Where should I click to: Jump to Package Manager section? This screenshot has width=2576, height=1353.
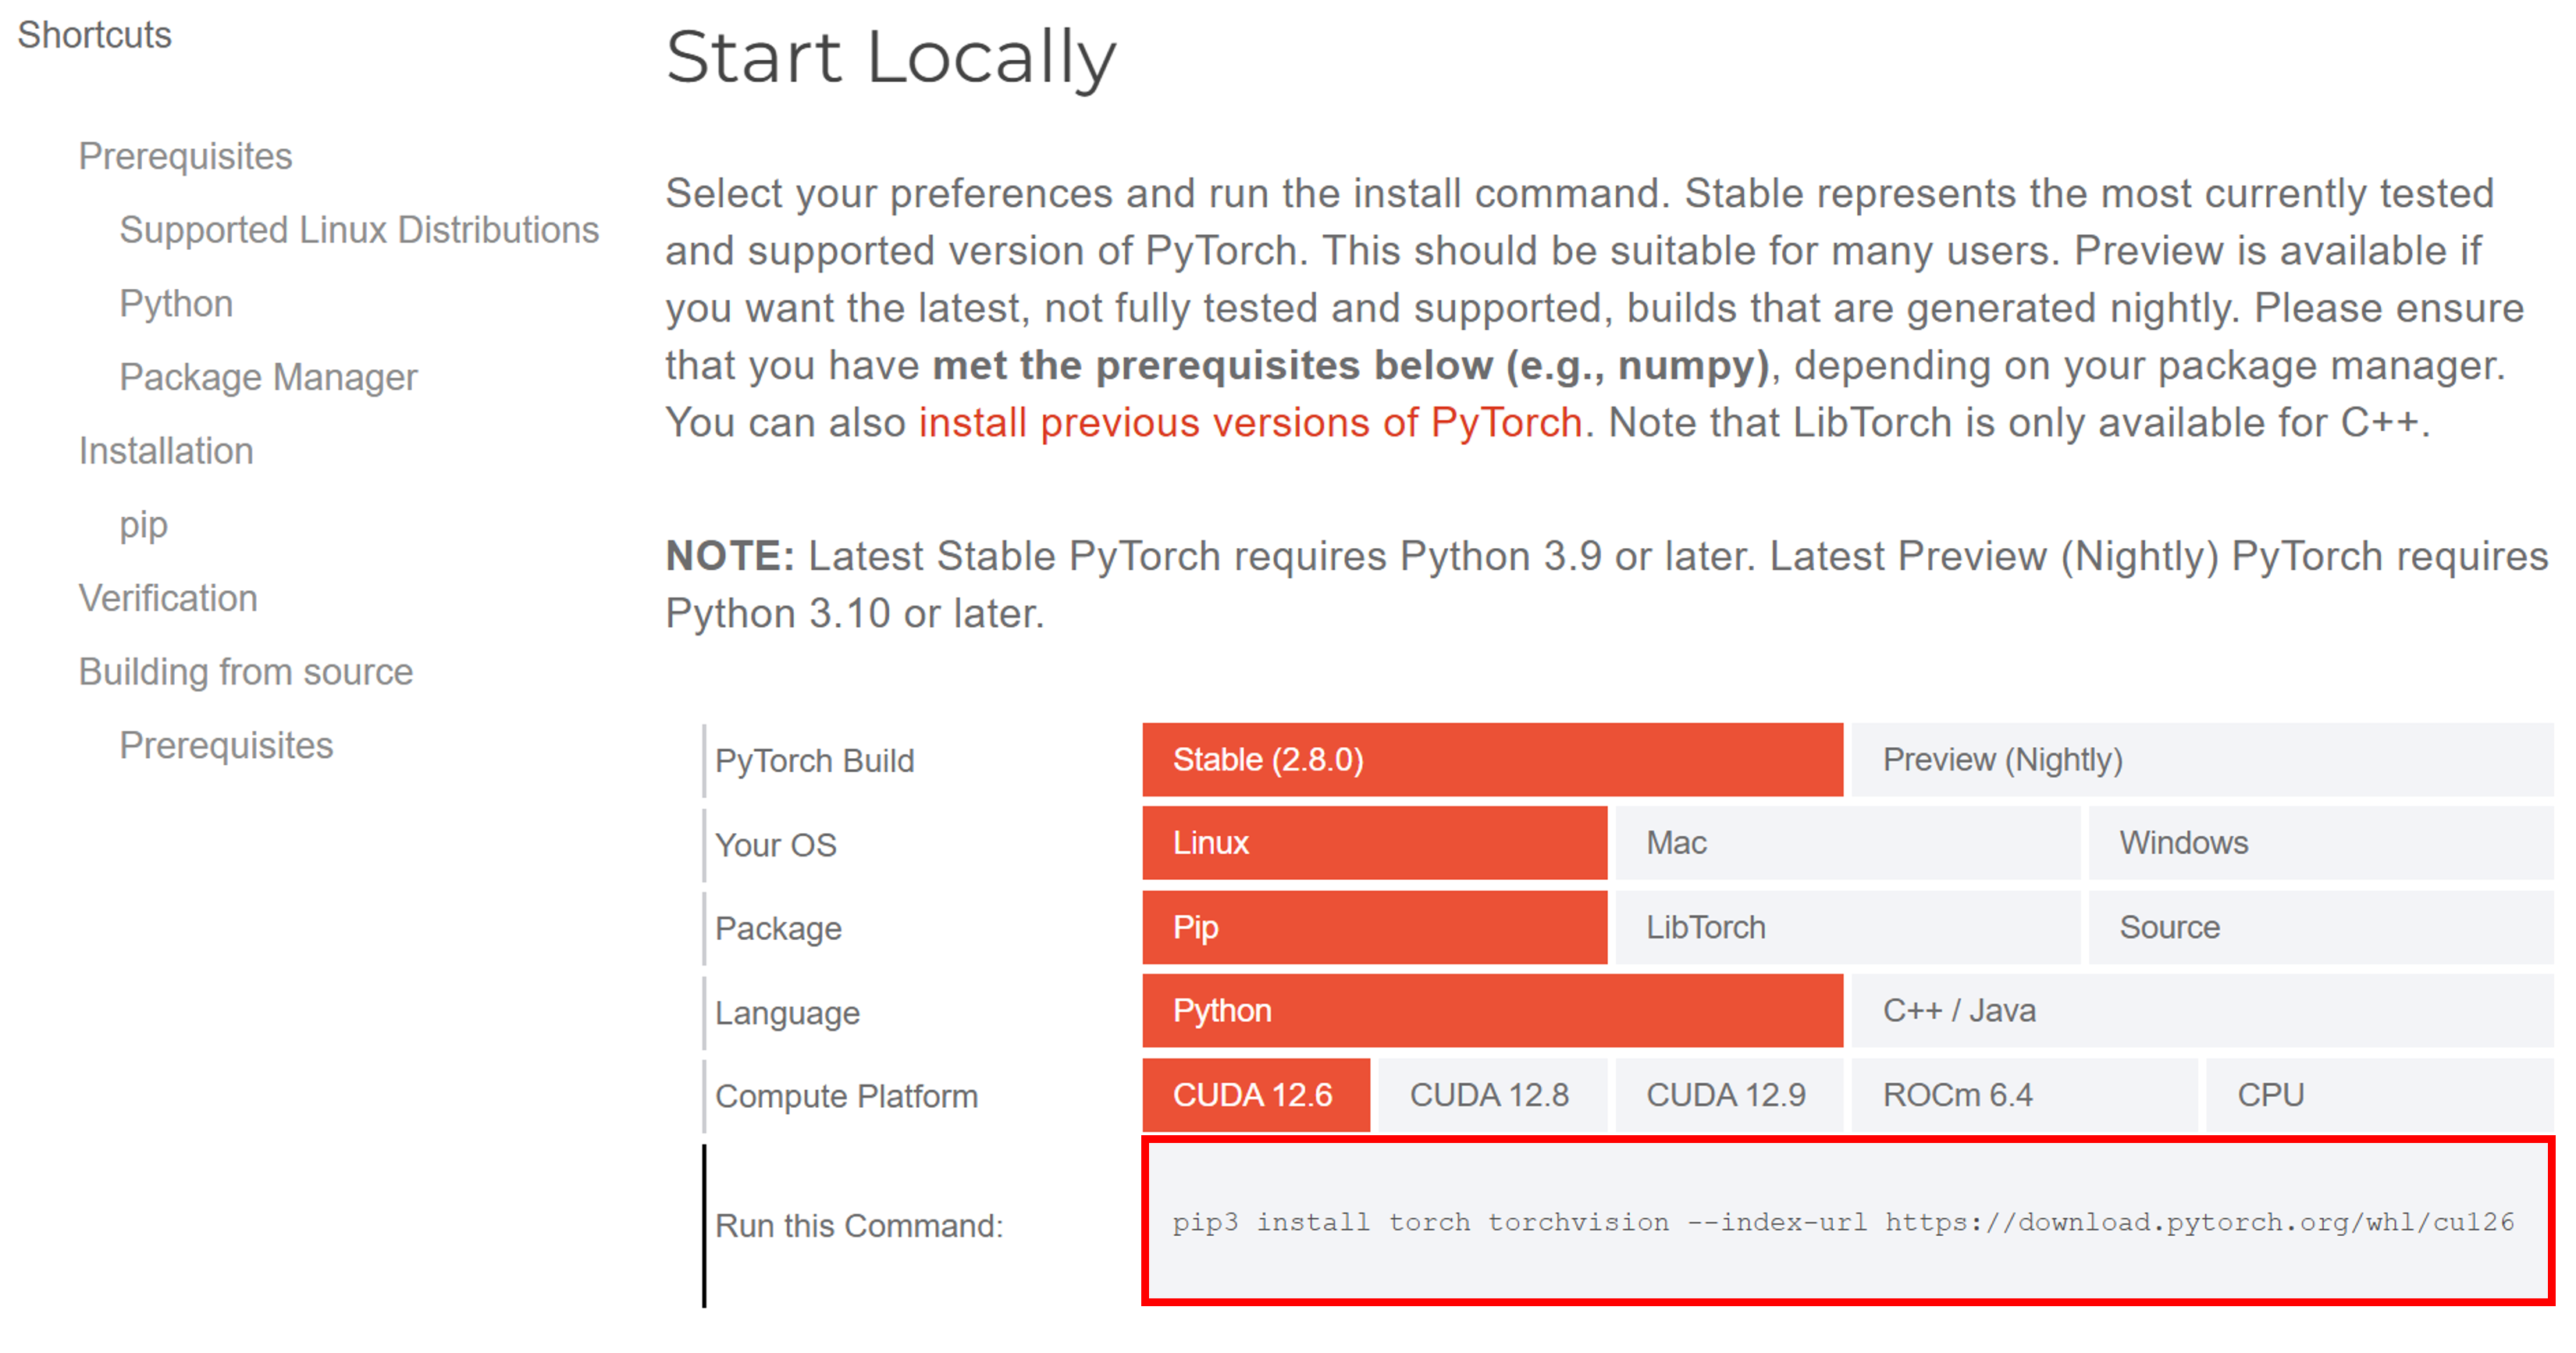tap(268, 377)
